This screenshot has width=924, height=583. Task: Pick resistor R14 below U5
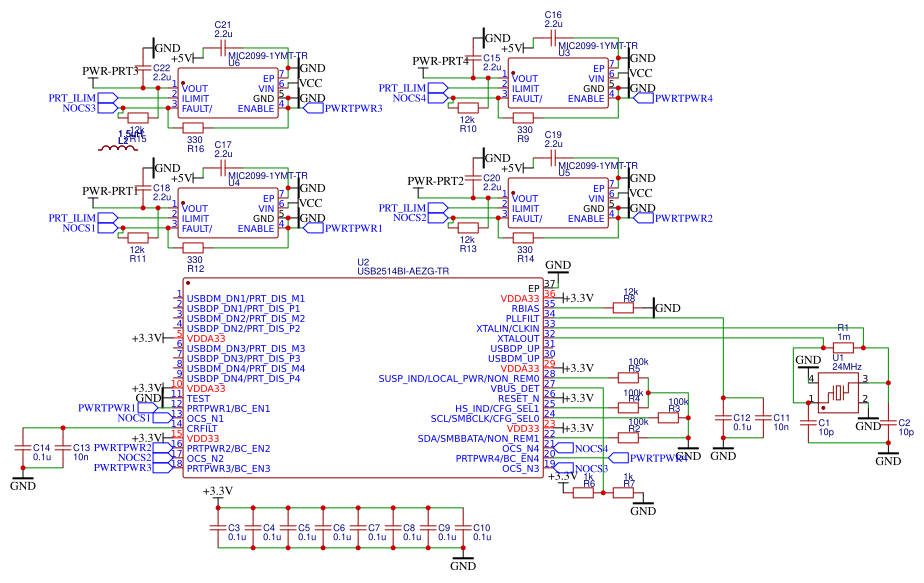pos(523,238)
